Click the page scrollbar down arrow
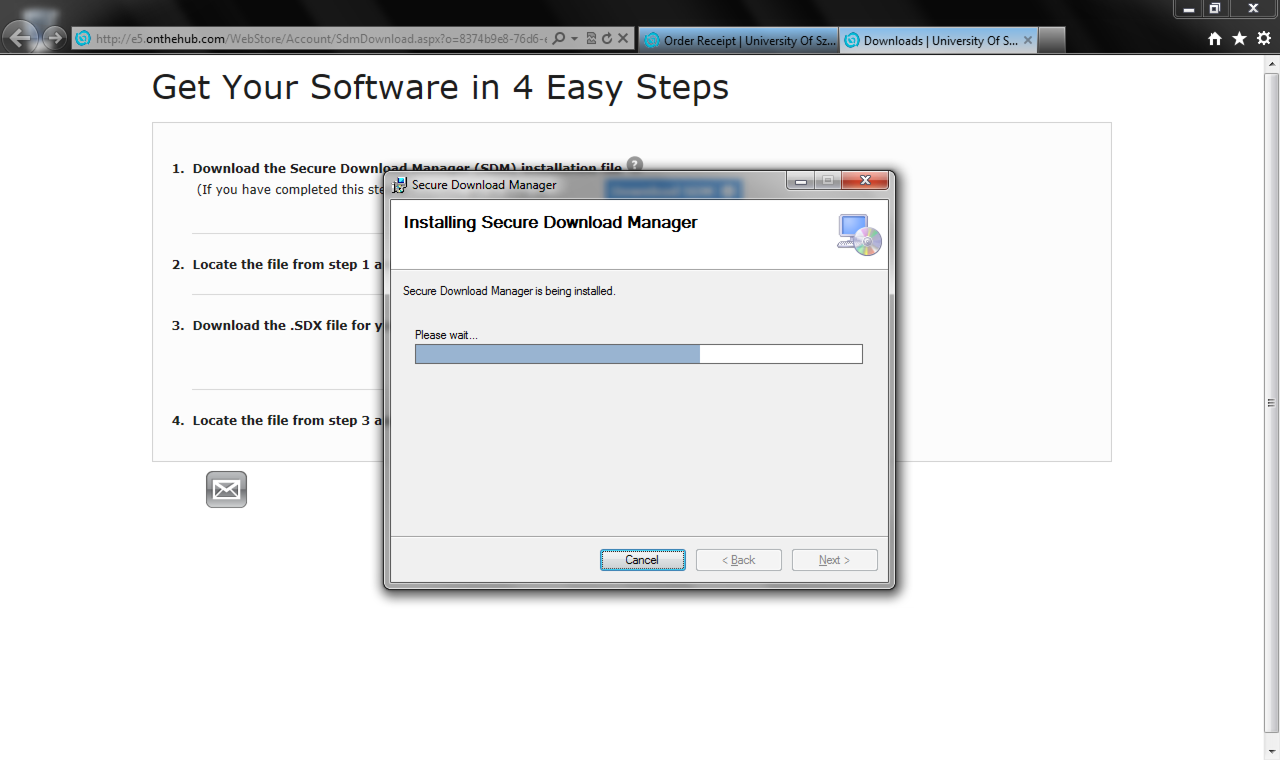The width and height of the screenshot is (1280, 760). (1272, 751)
